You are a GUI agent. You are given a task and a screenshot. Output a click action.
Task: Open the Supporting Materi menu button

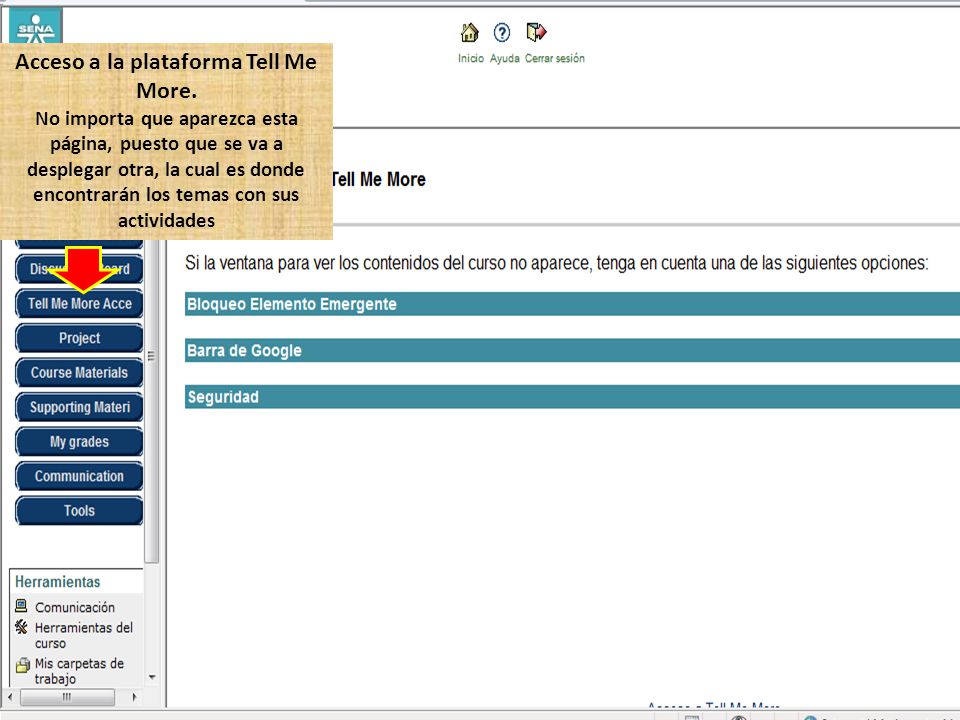(x=79, y=407)
